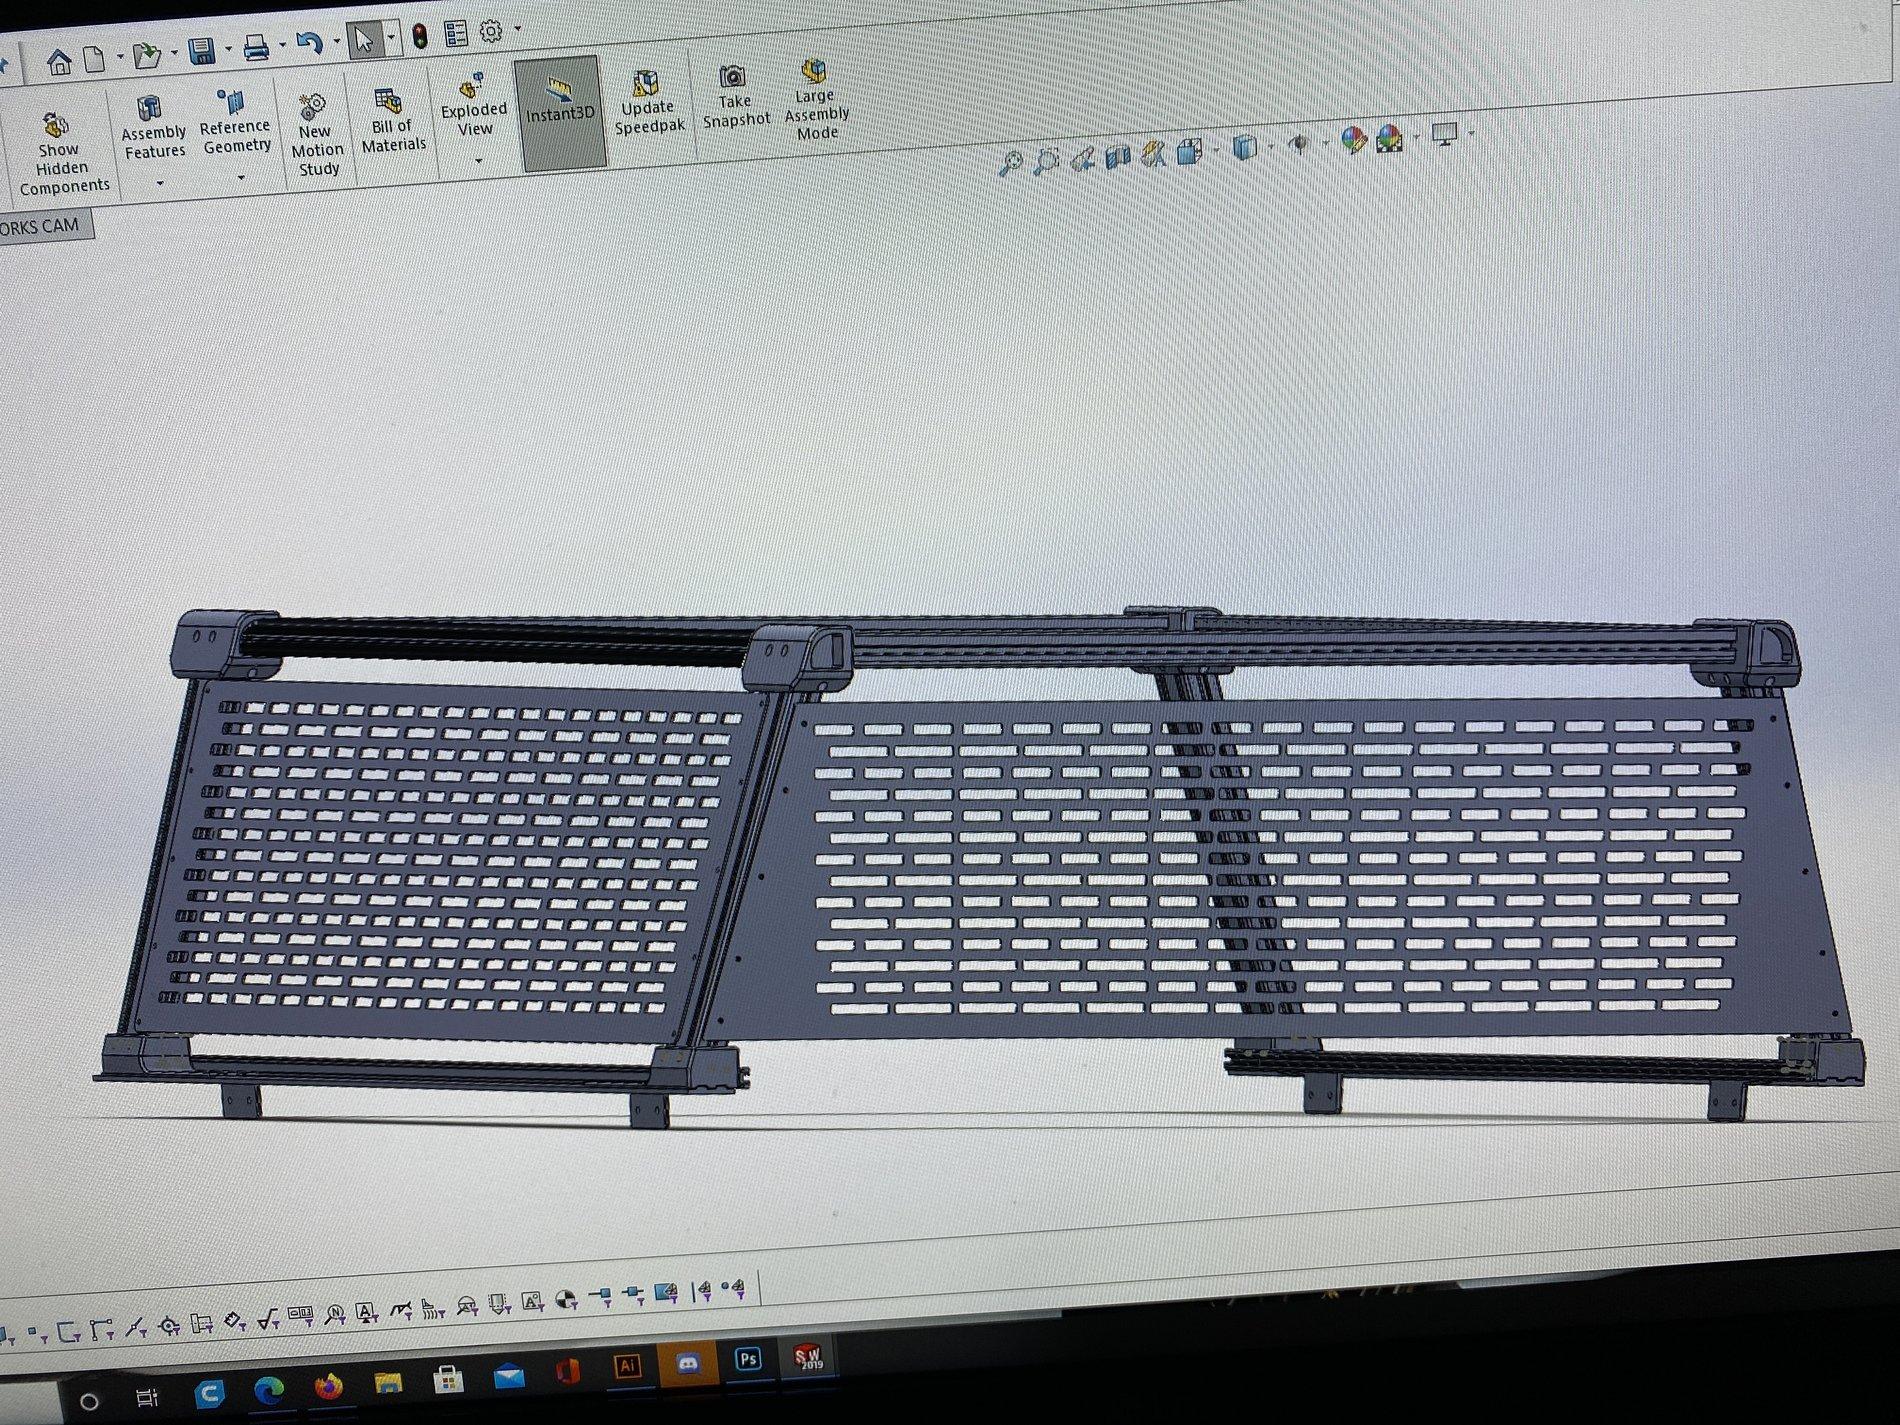
Task: Expand the Options gear dropdown arrow
Action: (517, 29)
